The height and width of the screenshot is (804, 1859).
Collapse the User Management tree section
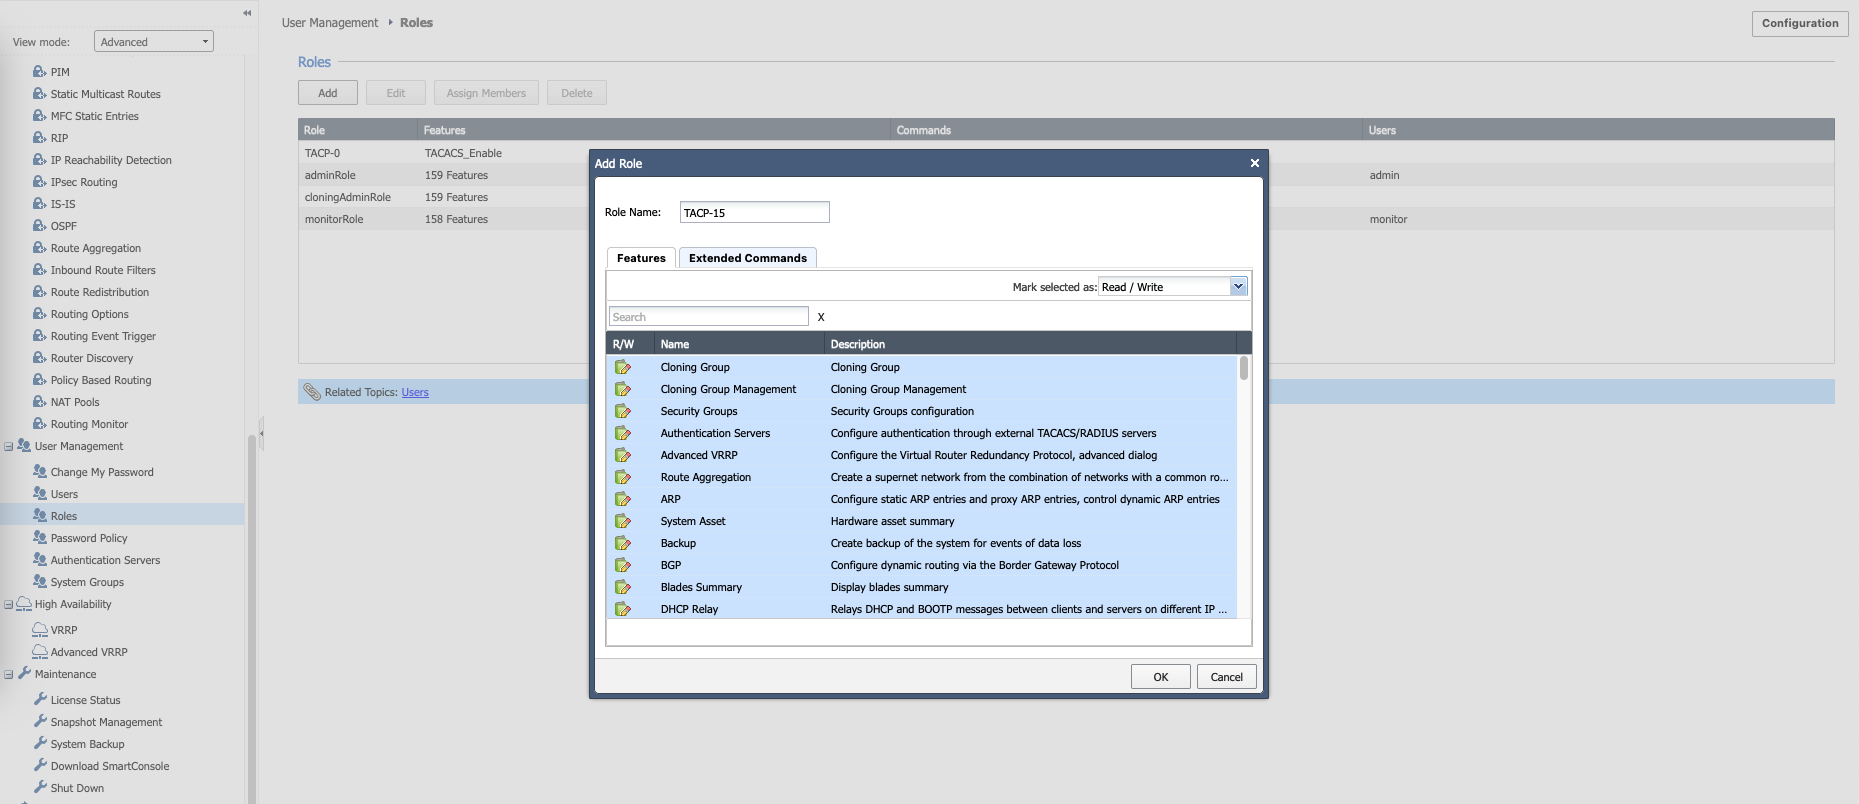(x=9, y=446)
